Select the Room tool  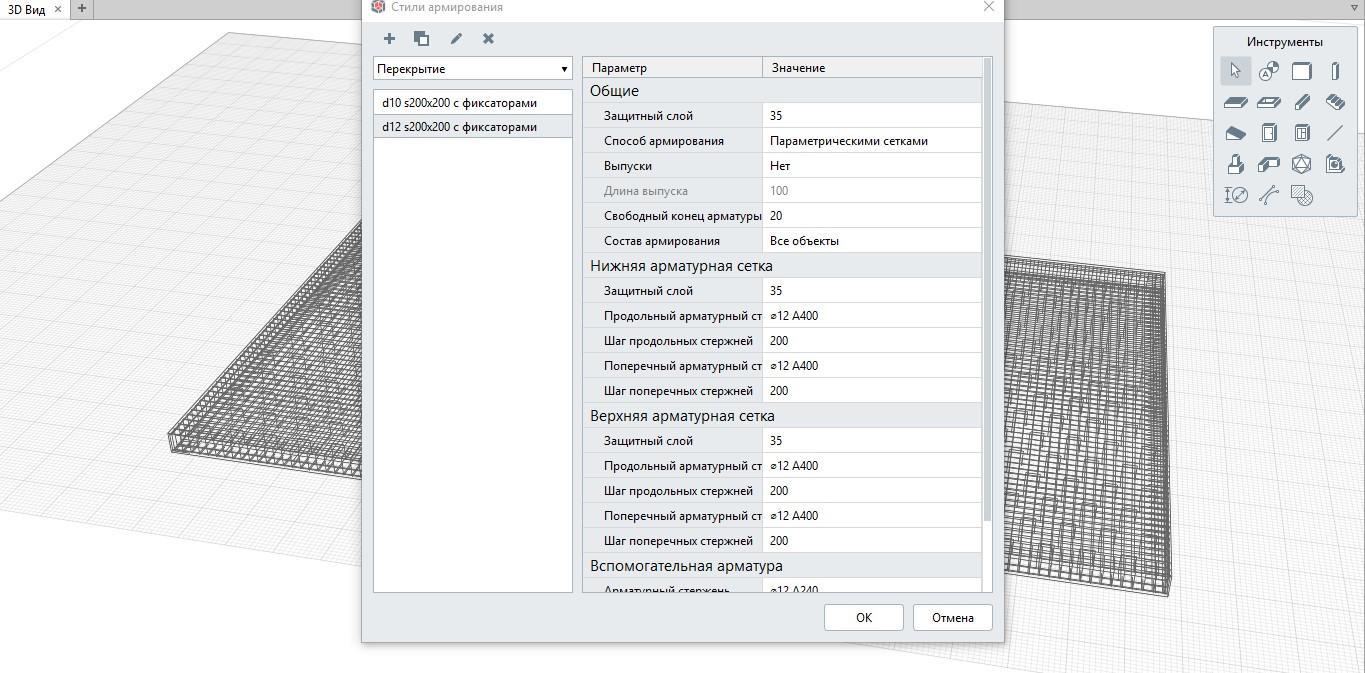coord(1335,164)
